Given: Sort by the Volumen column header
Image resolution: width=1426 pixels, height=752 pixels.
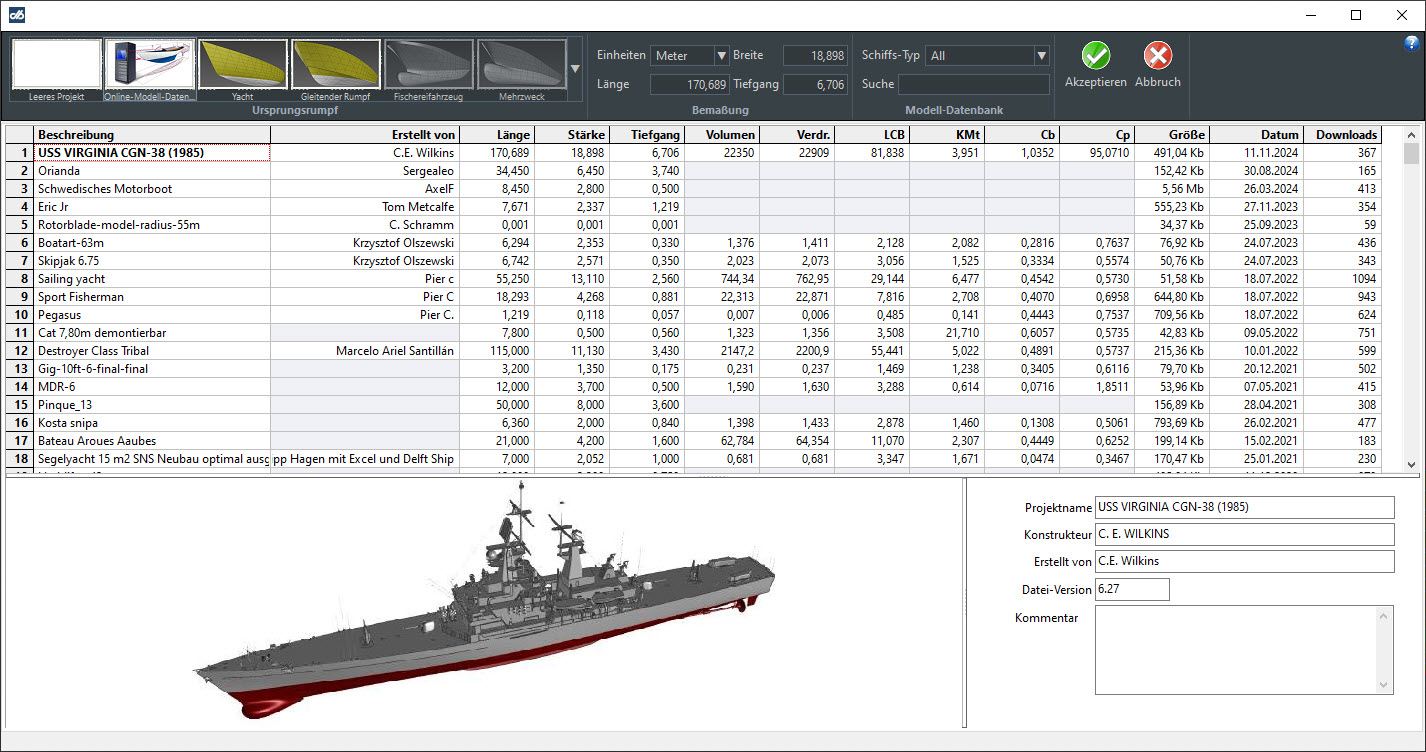Looking at the screenshot, I should (722, 135).
